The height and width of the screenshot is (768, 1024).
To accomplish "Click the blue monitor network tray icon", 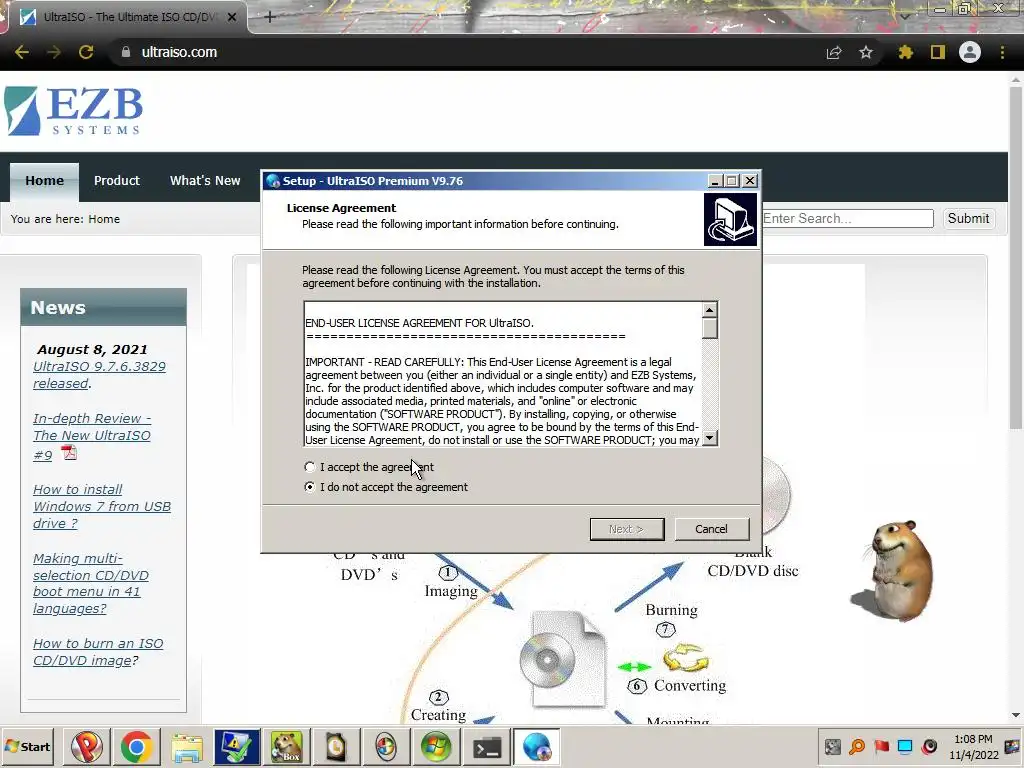I will tap(905, 746).
